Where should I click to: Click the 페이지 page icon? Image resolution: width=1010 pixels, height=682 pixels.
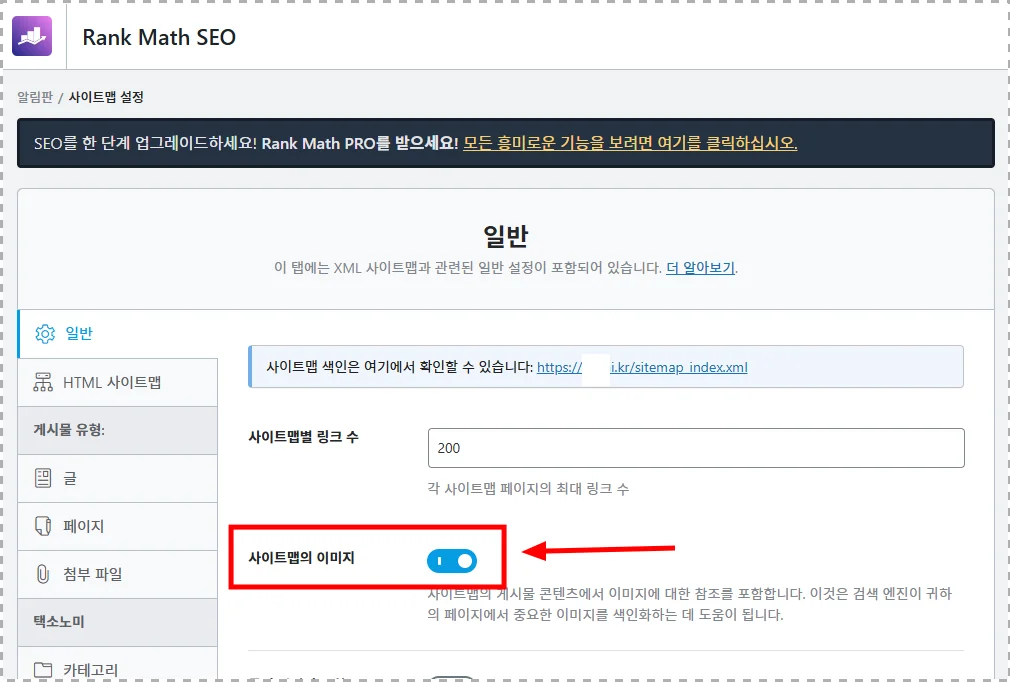point(43,526)
